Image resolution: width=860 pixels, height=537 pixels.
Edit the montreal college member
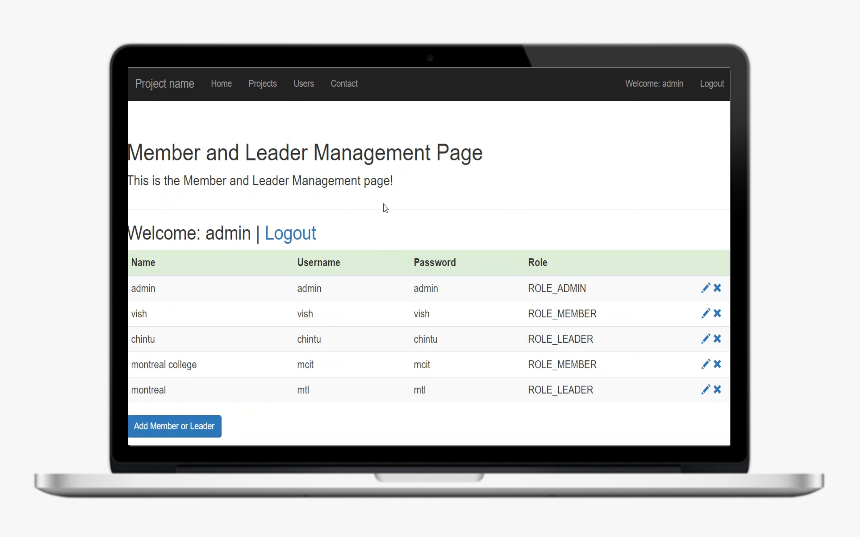pos(705,364)
